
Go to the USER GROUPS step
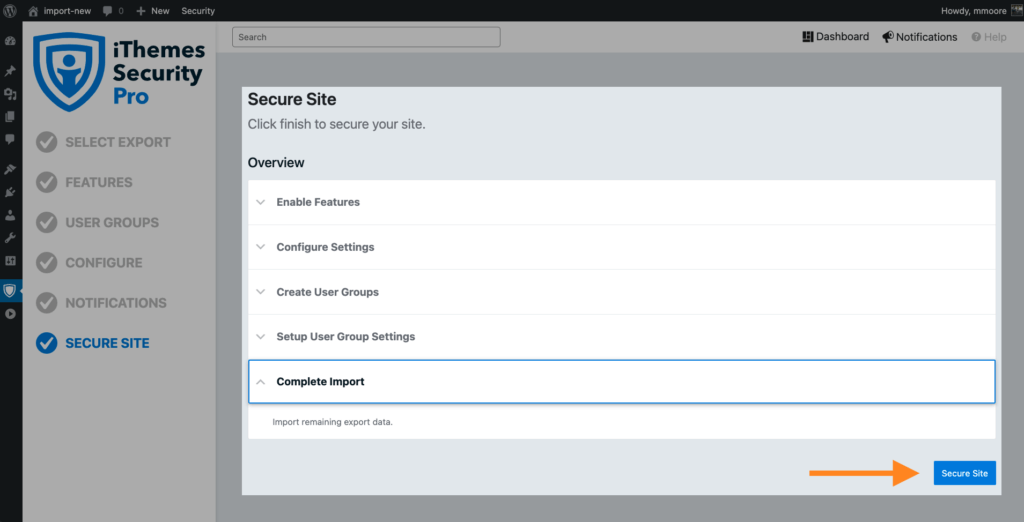(x=112, y=223)
